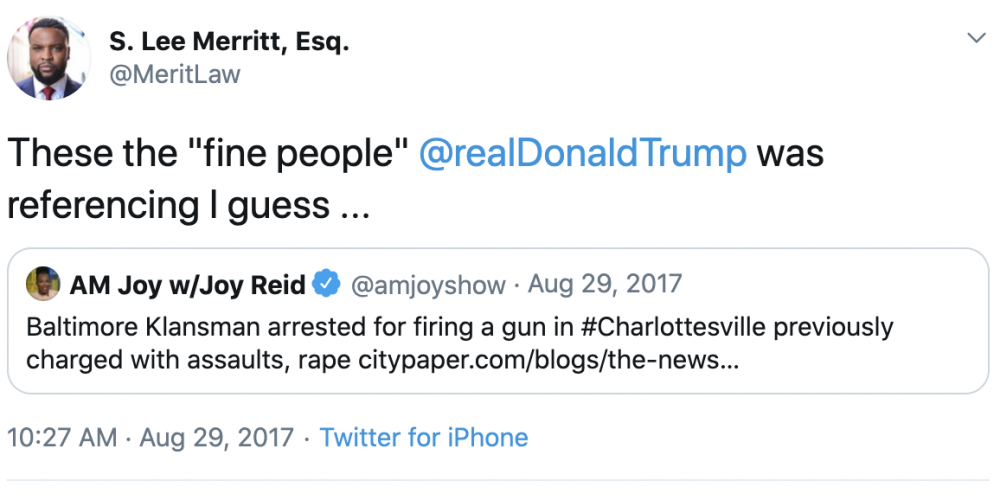Viewport: 1000px width, 500px height.
Task: Click the @amjoyshow handle
Action: (x=426, y=285)
